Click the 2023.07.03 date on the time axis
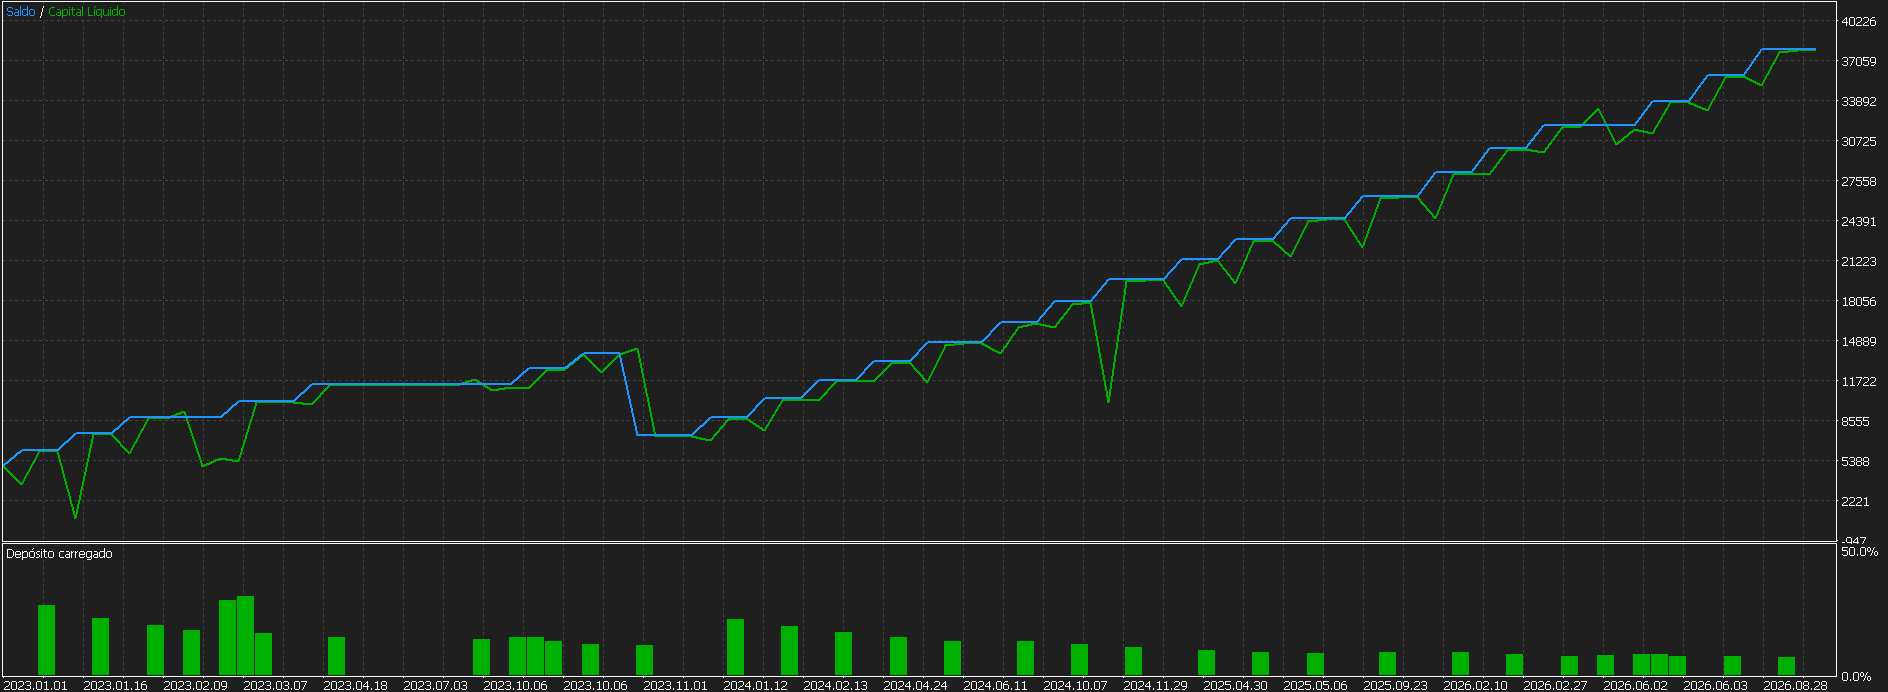The width and height of the screenshot is (1888, 692). point(436,685)
